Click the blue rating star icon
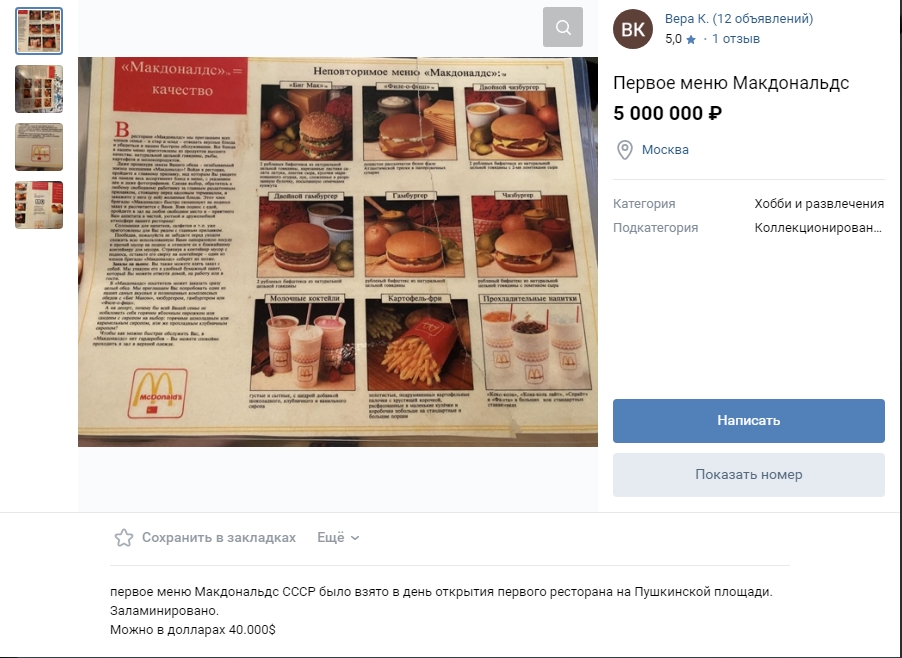Viewport: 902px width, 658px height. [691, 40]
